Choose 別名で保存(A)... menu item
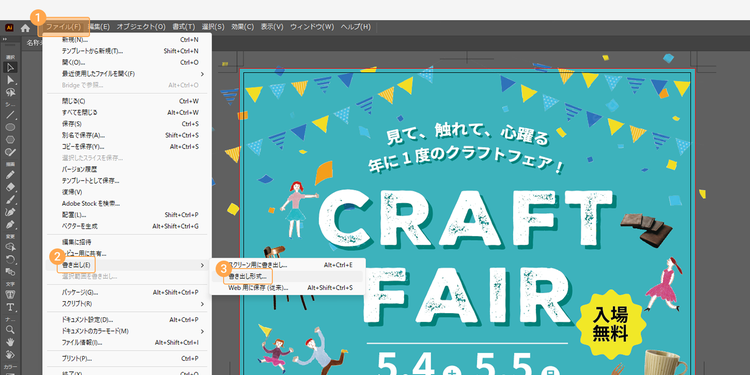The height and width of the screenshot is (375, 750). 127,135
